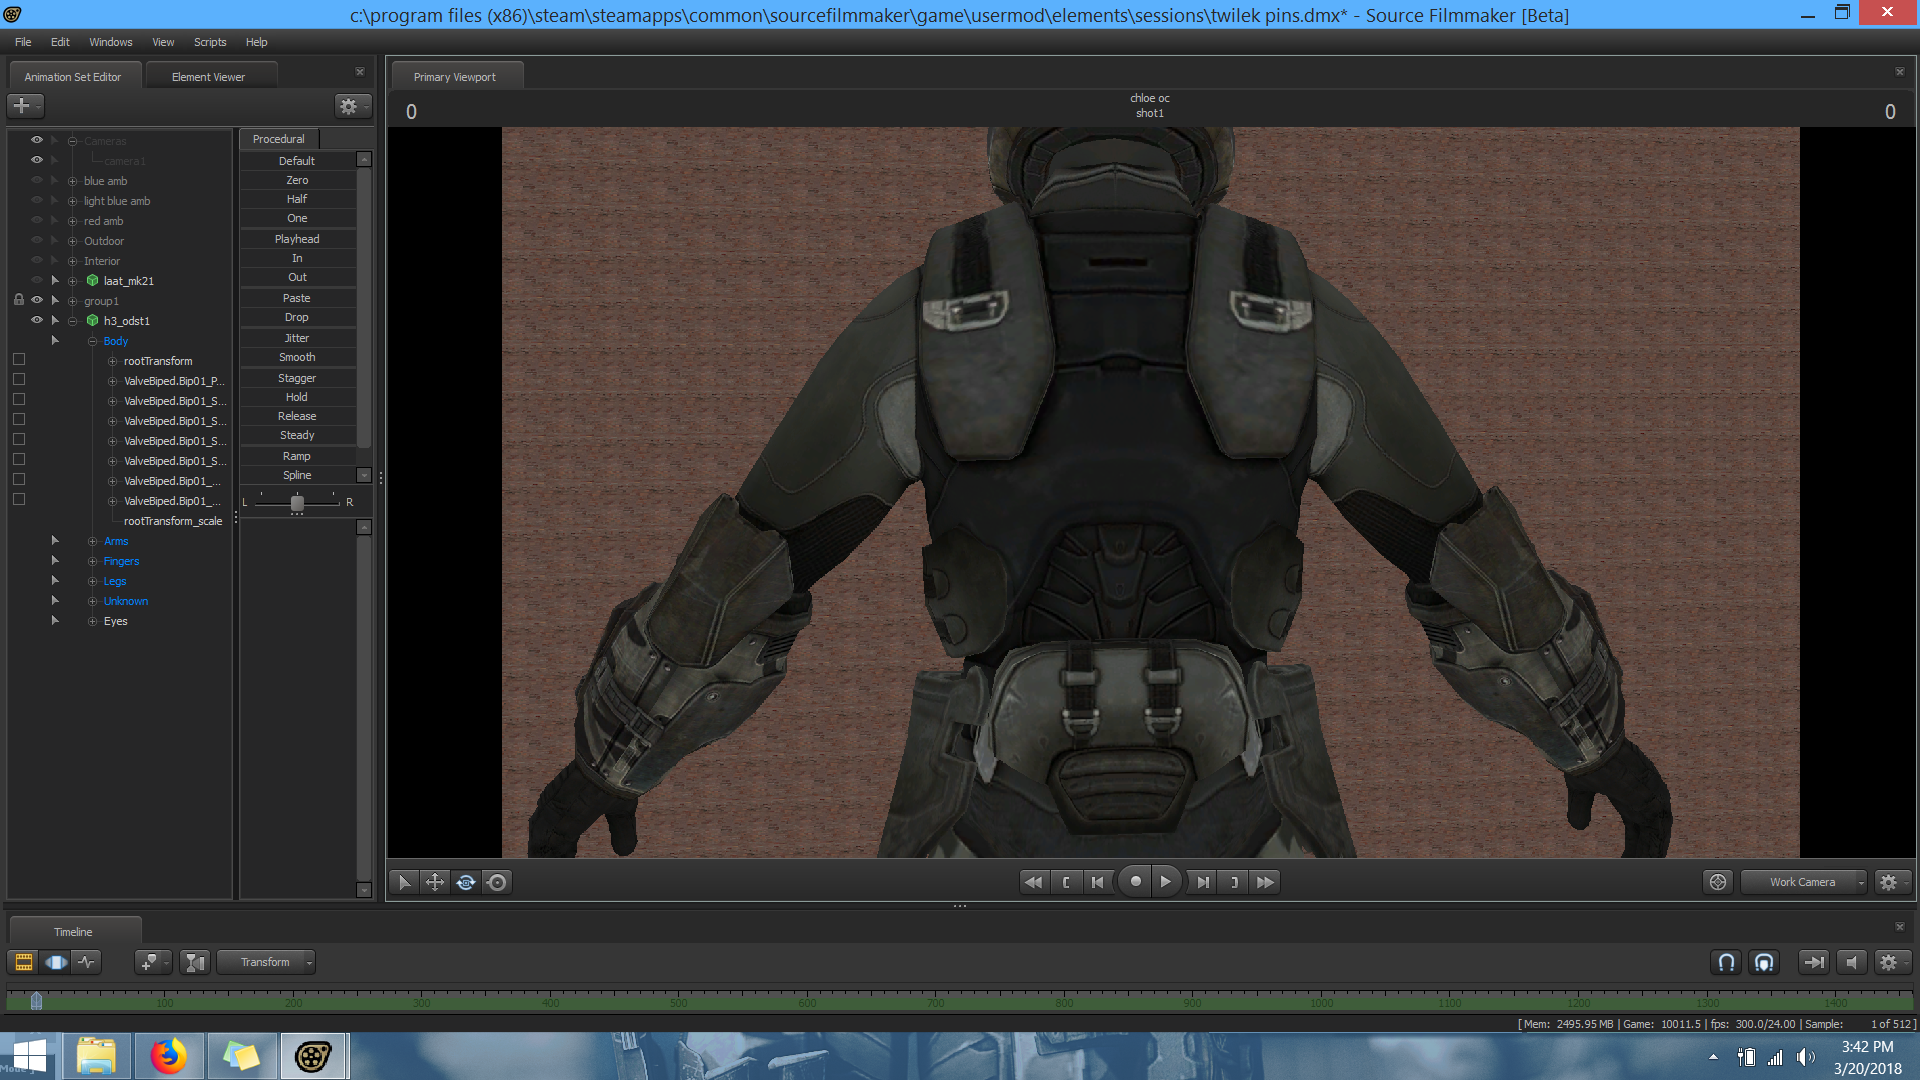This screenshot has width=1920, height=1080.
Task: Click the add animation set plus button
Action: 22,105
